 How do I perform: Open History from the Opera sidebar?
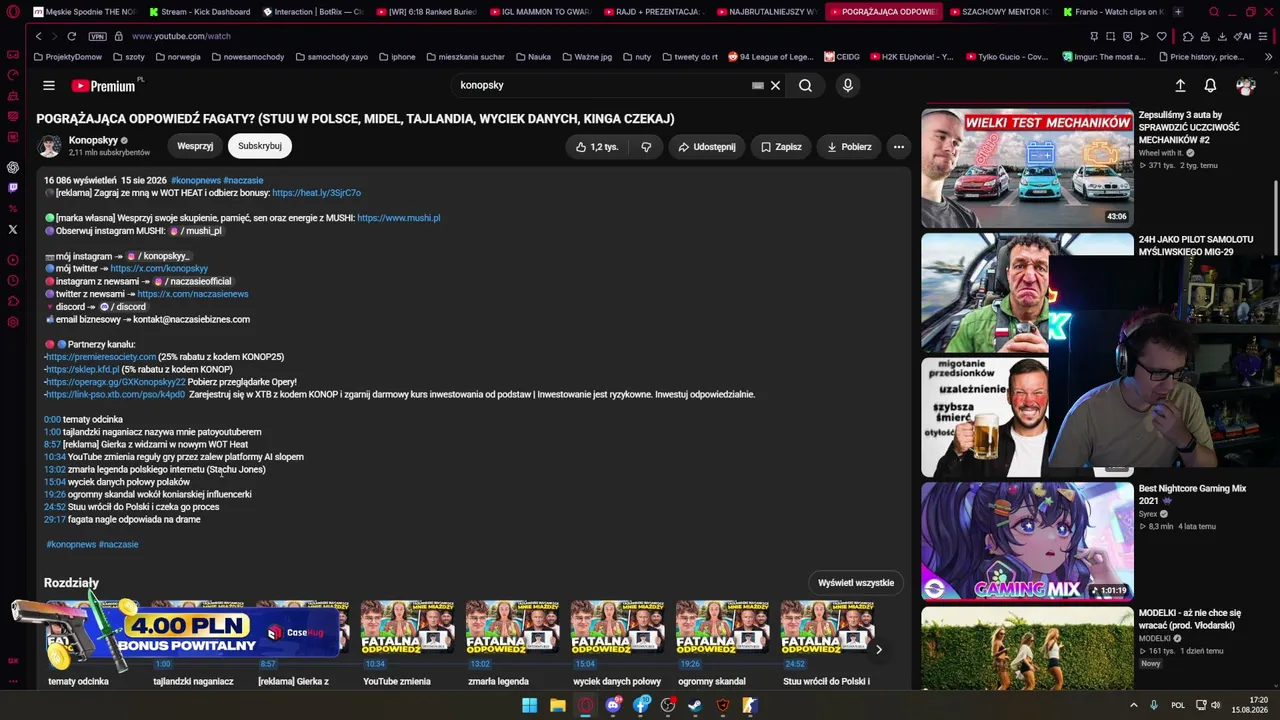(12, 281)
